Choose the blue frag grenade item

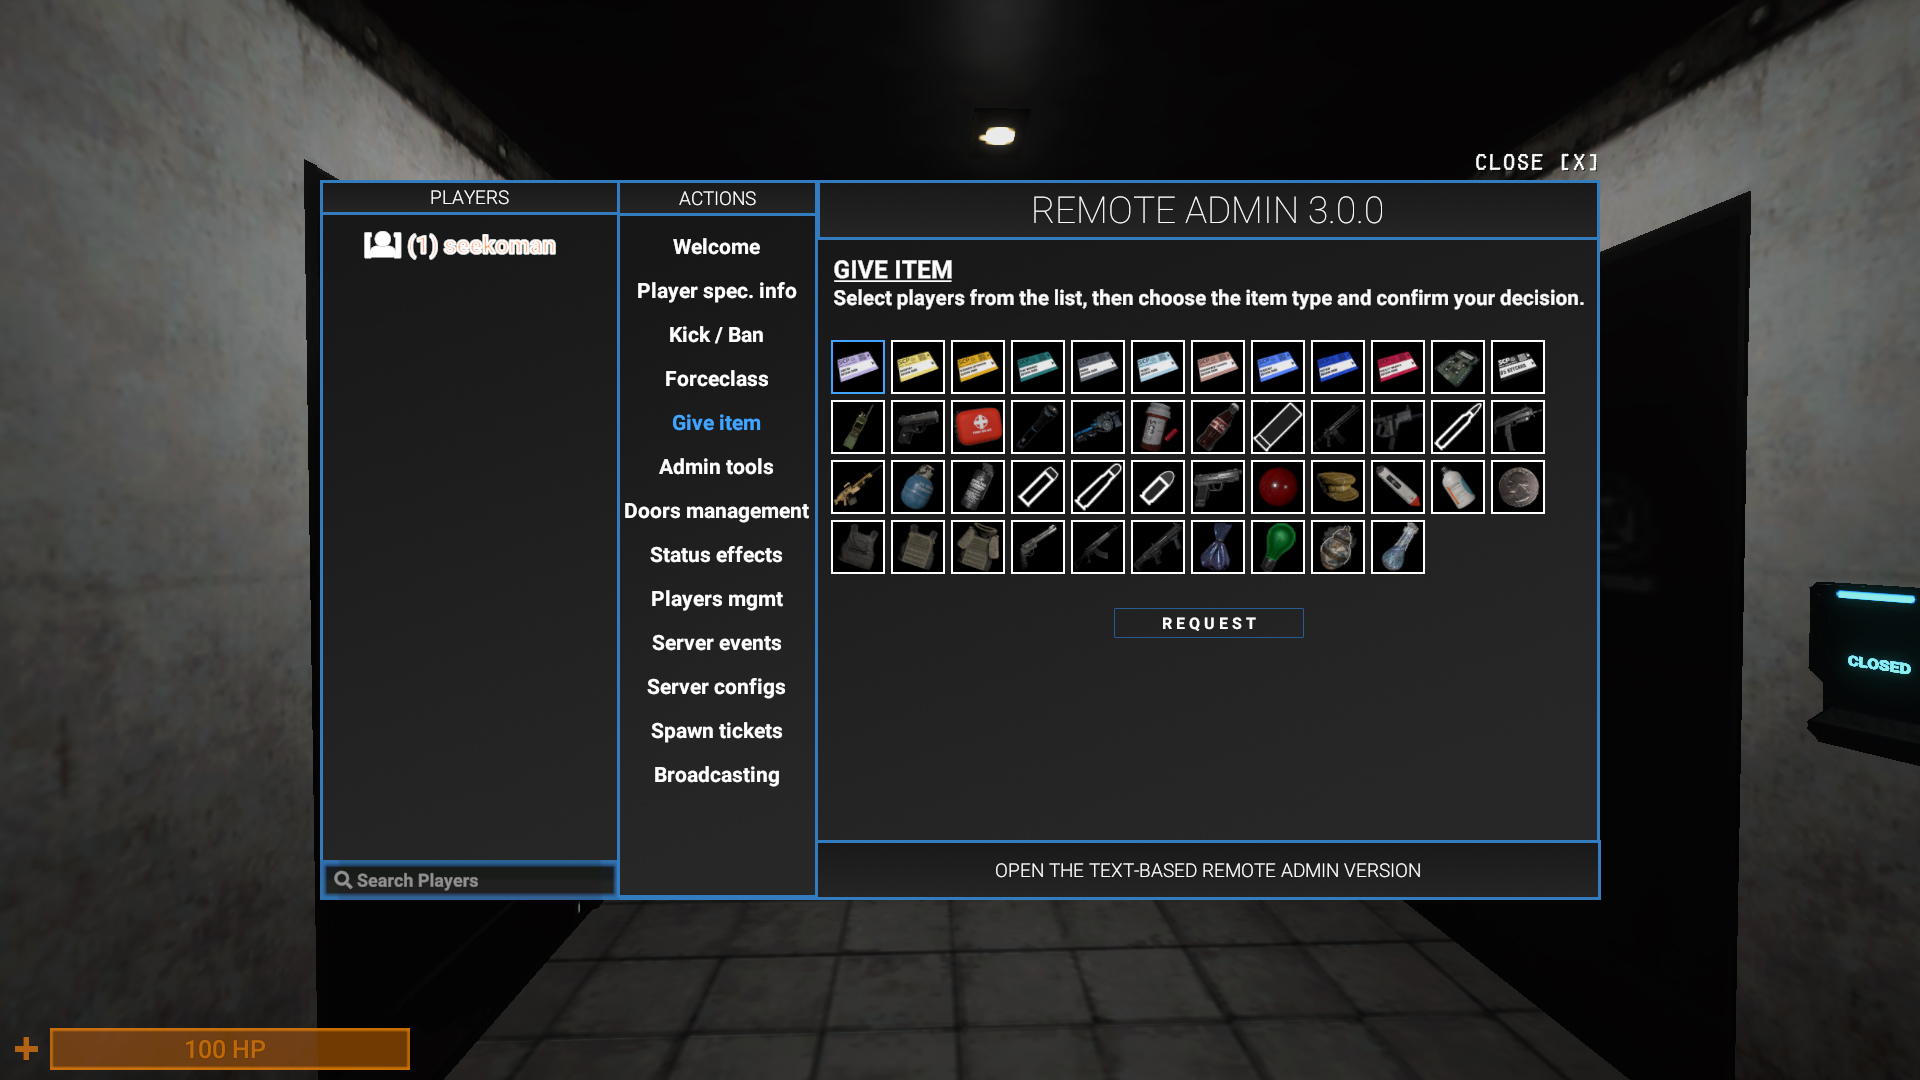click(917, 487)
